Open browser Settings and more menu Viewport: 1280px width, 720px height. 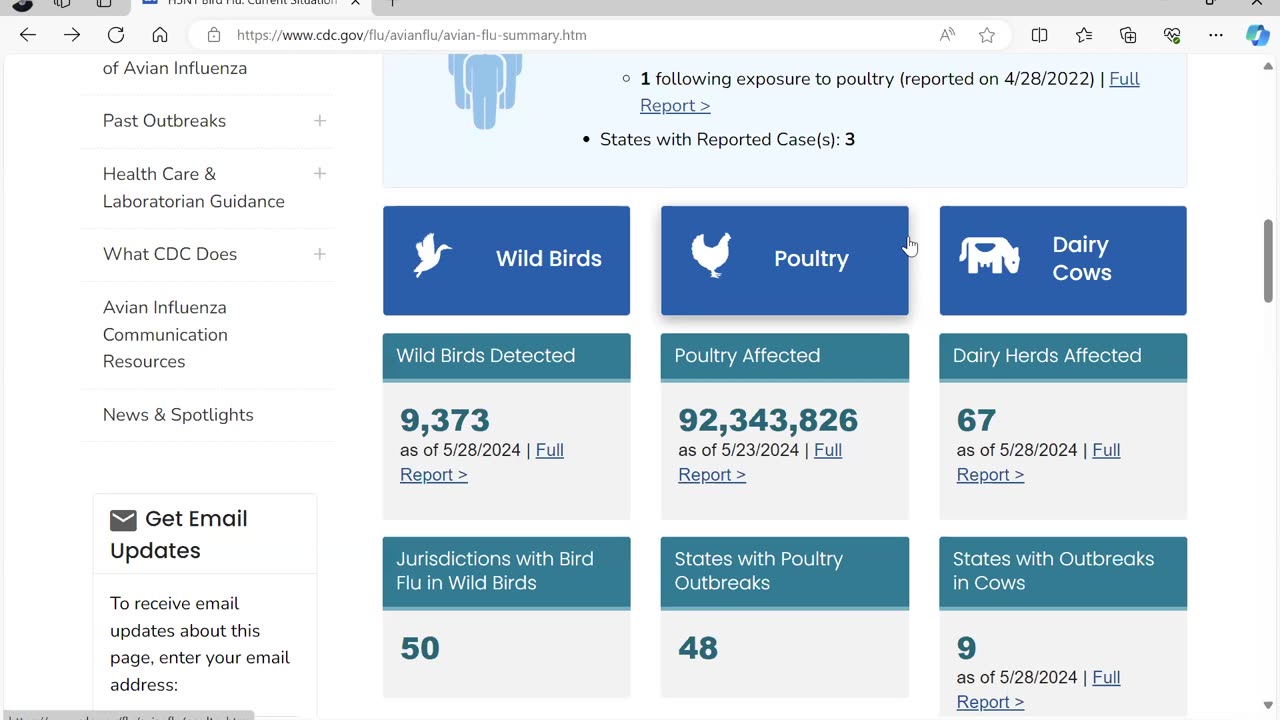(1216, 35)
